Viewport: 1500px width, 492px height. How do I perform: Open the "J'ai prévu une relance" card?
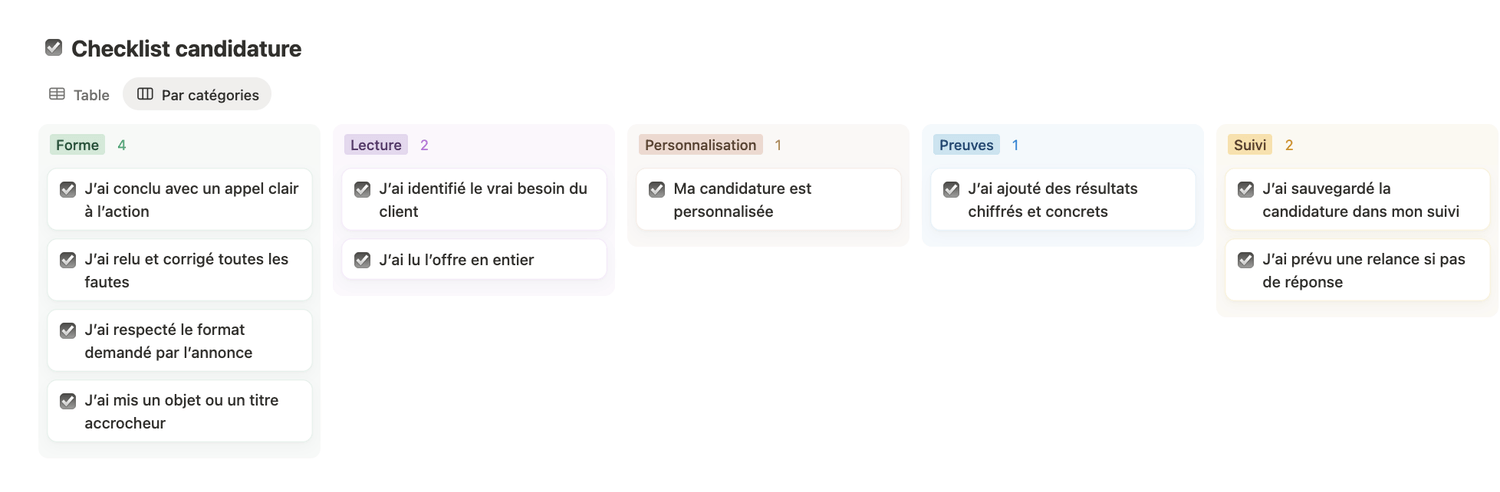pos(1363,270)
